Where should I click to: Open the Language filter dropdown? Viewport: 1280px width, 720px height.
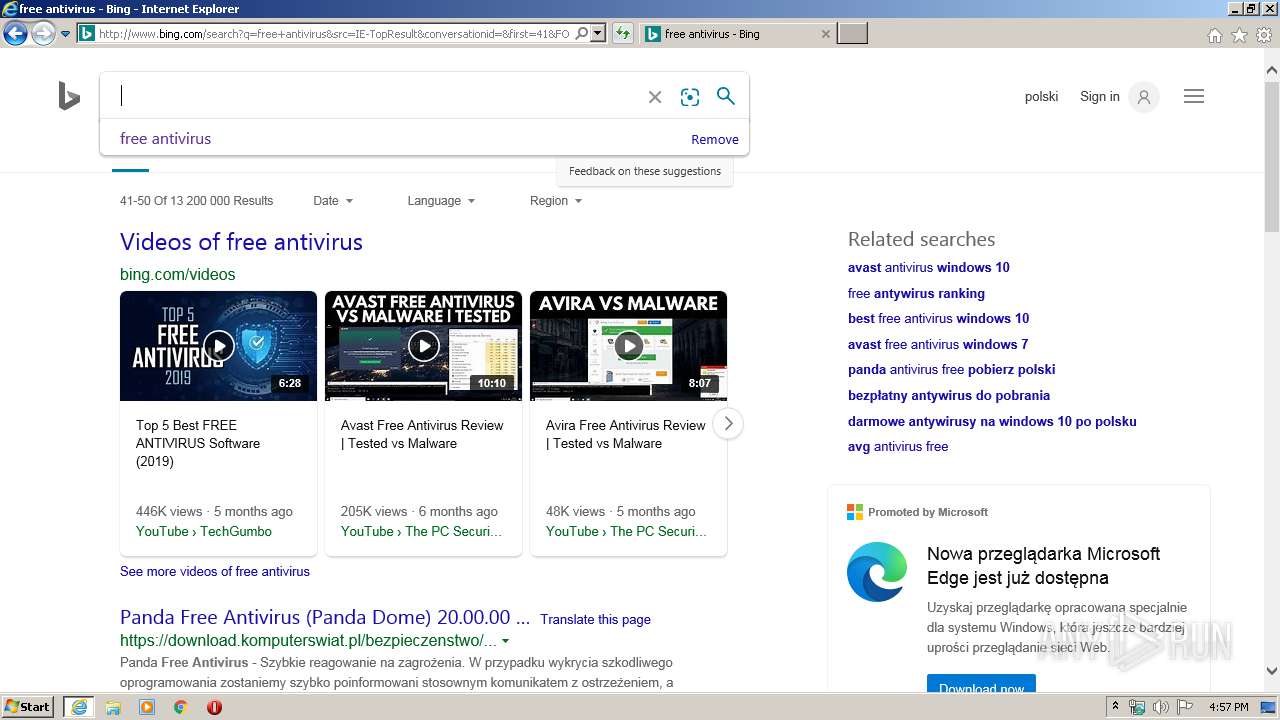(x=441, y=201)
